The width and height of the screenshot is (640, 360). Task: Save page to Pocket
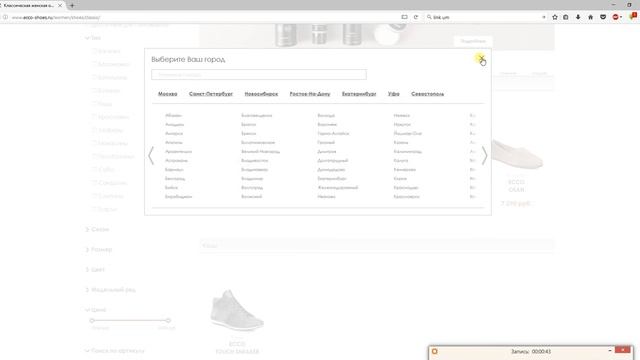603,17
